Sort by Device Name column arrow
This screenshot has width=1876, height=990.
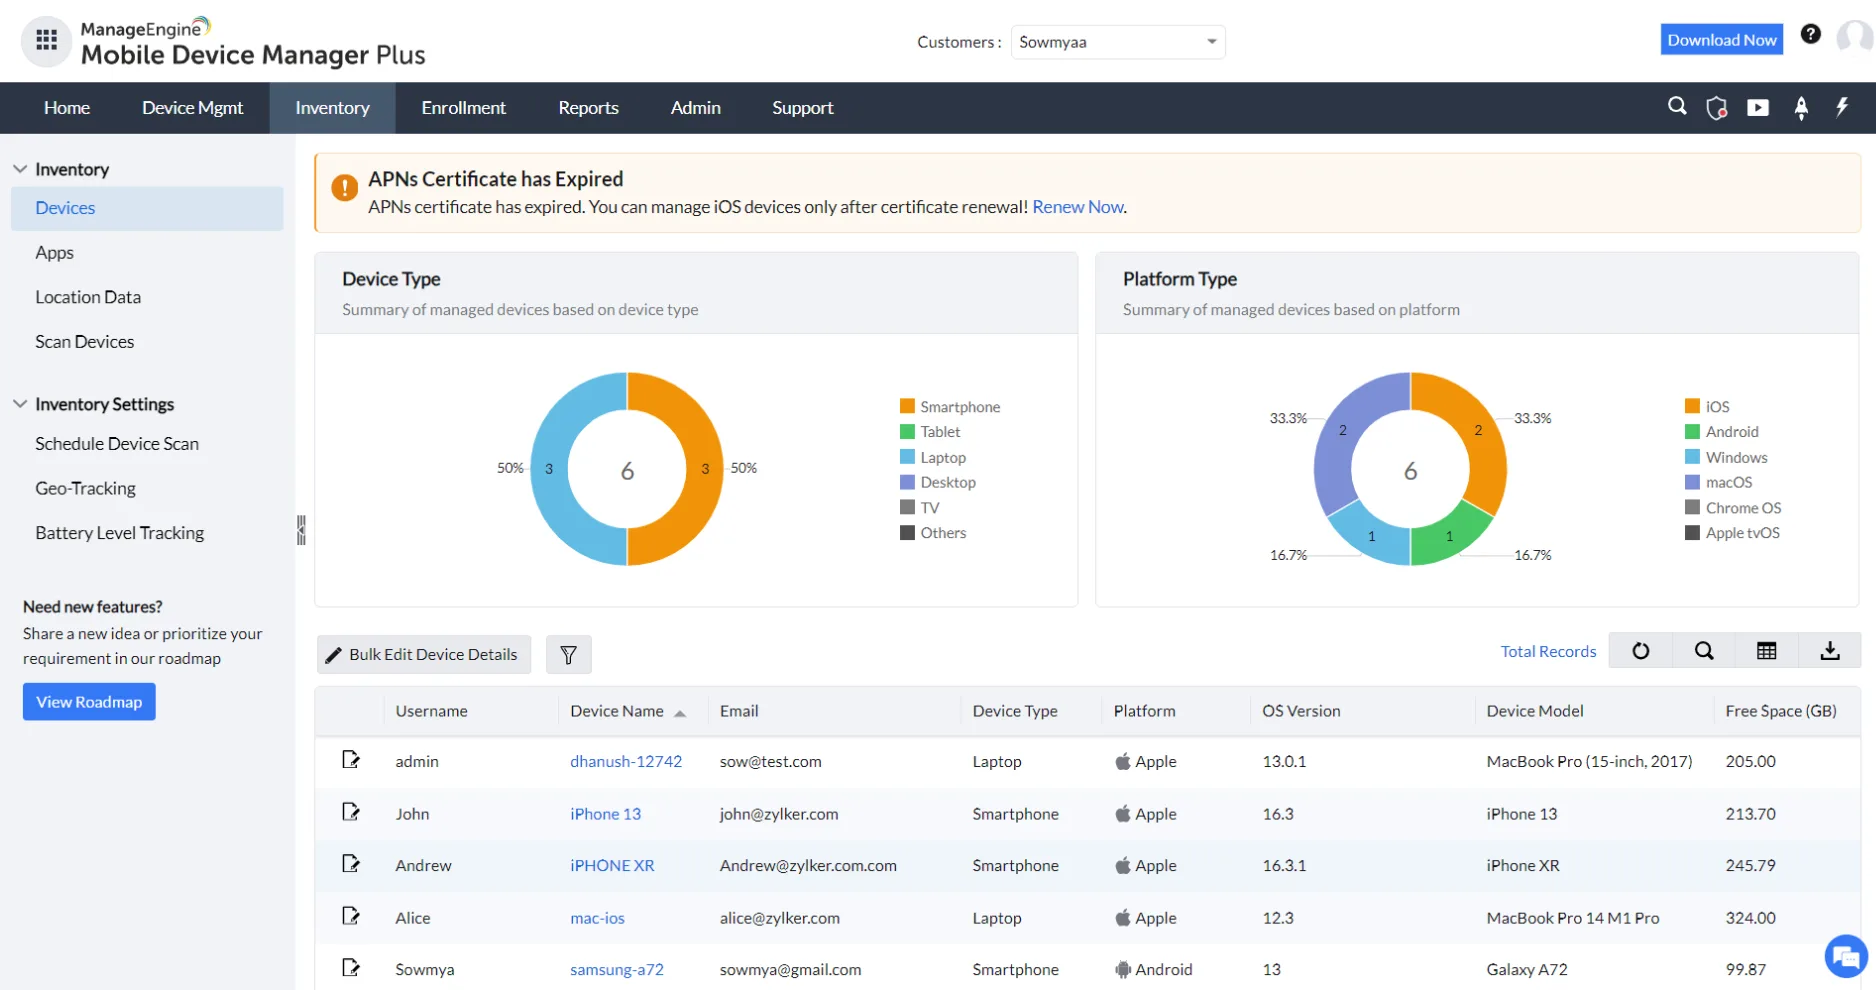click(680, 713)
